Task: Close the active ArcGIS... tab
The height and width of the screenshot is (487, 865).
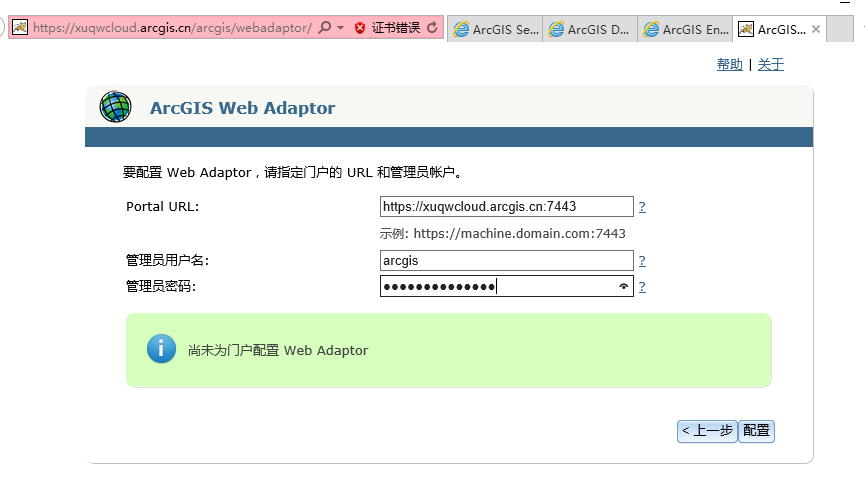Action: 816,29
